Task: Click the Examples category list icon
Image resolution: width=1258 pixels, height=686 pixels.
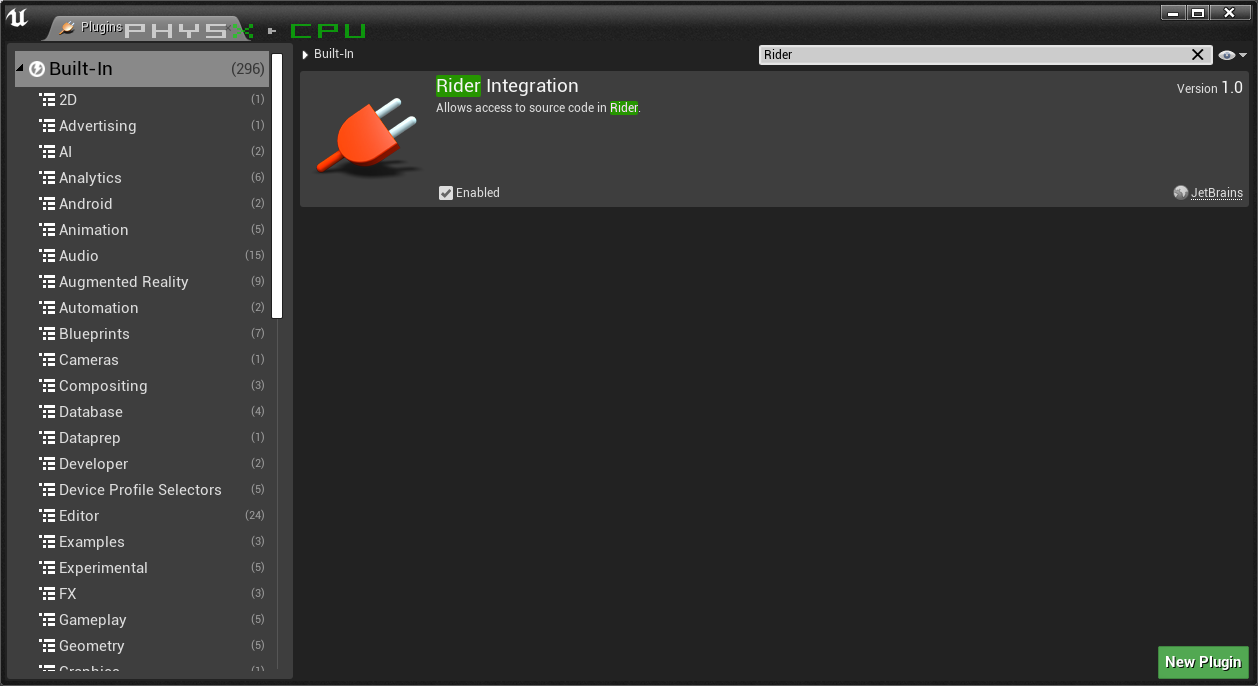Action: (47, 542)
